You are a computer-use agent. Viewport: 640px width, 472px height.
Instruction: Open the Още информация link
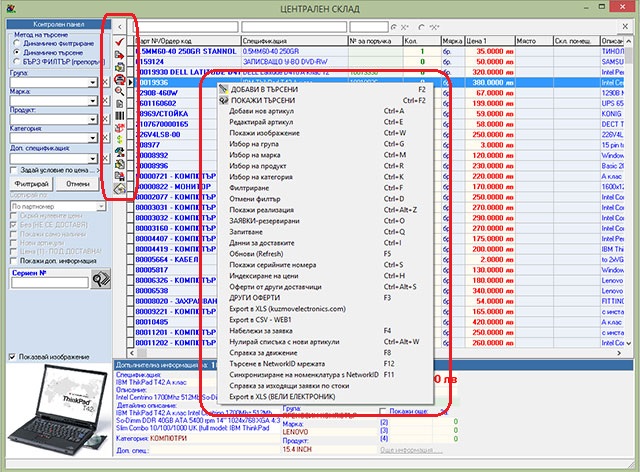coord(411,450)
